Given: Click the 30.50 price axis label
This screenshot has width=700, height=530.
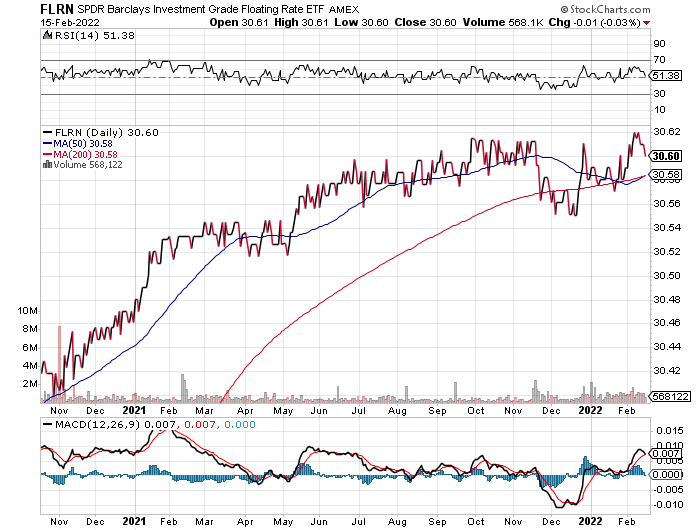Looking at the screenshot, I should point(667,275).
